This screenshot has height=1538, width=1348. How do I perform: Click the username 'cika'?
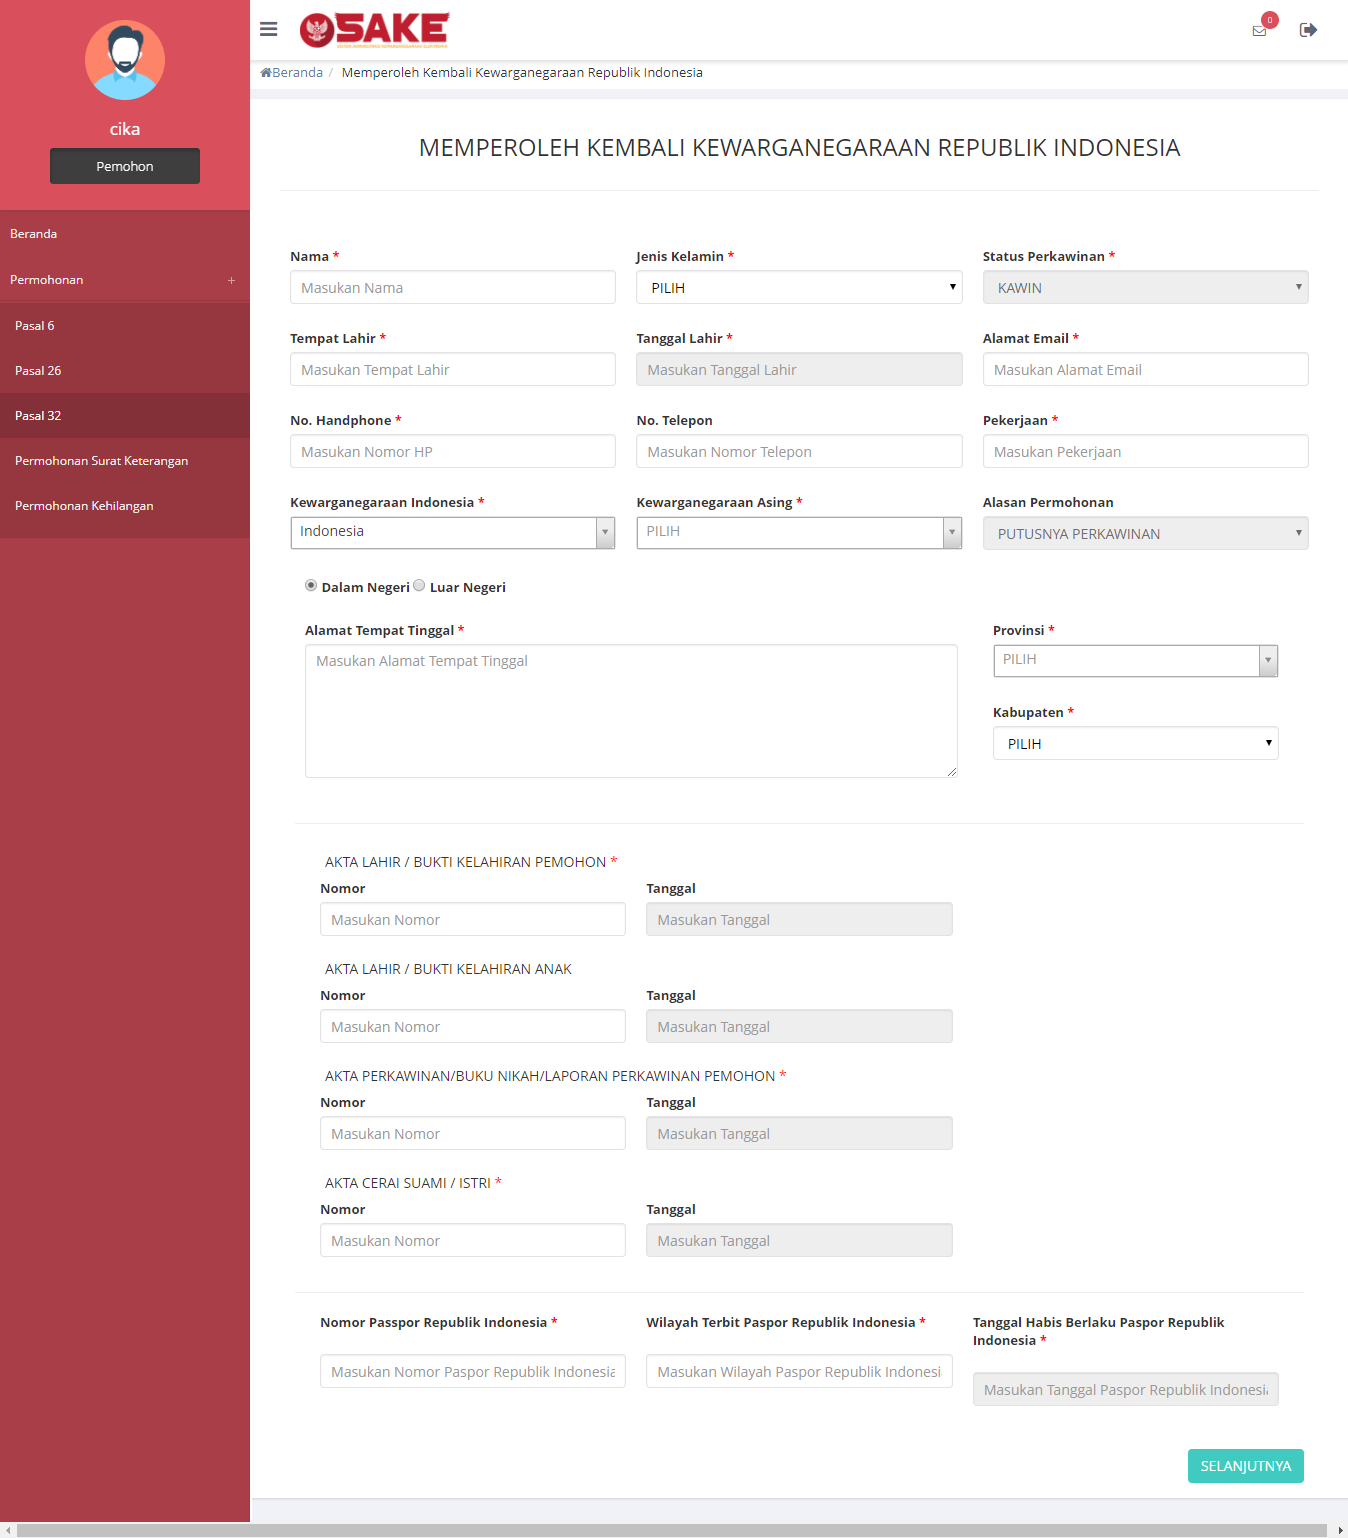(125, 129)
